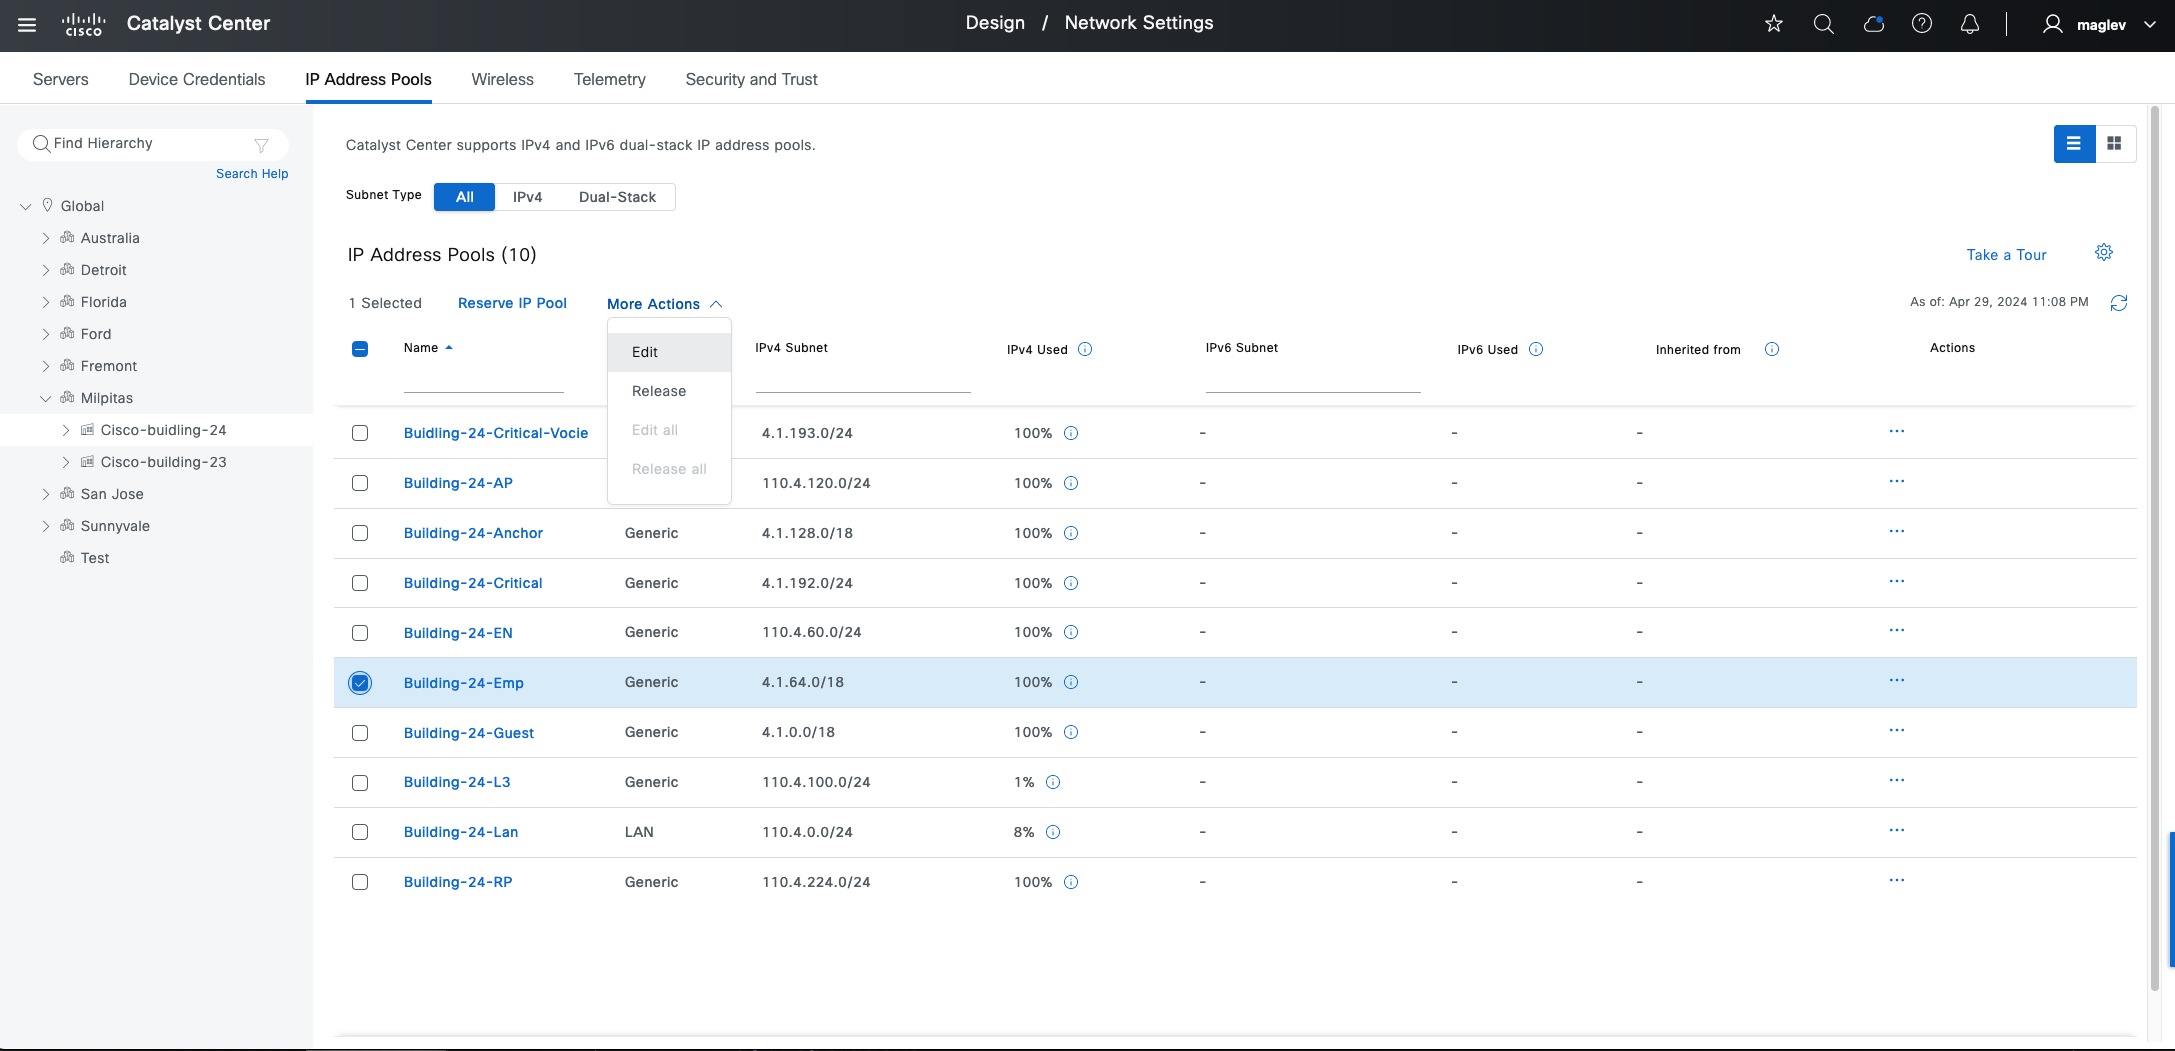
Task: Check the Building-24-Critical row checkbox
Action: [360, 583]
